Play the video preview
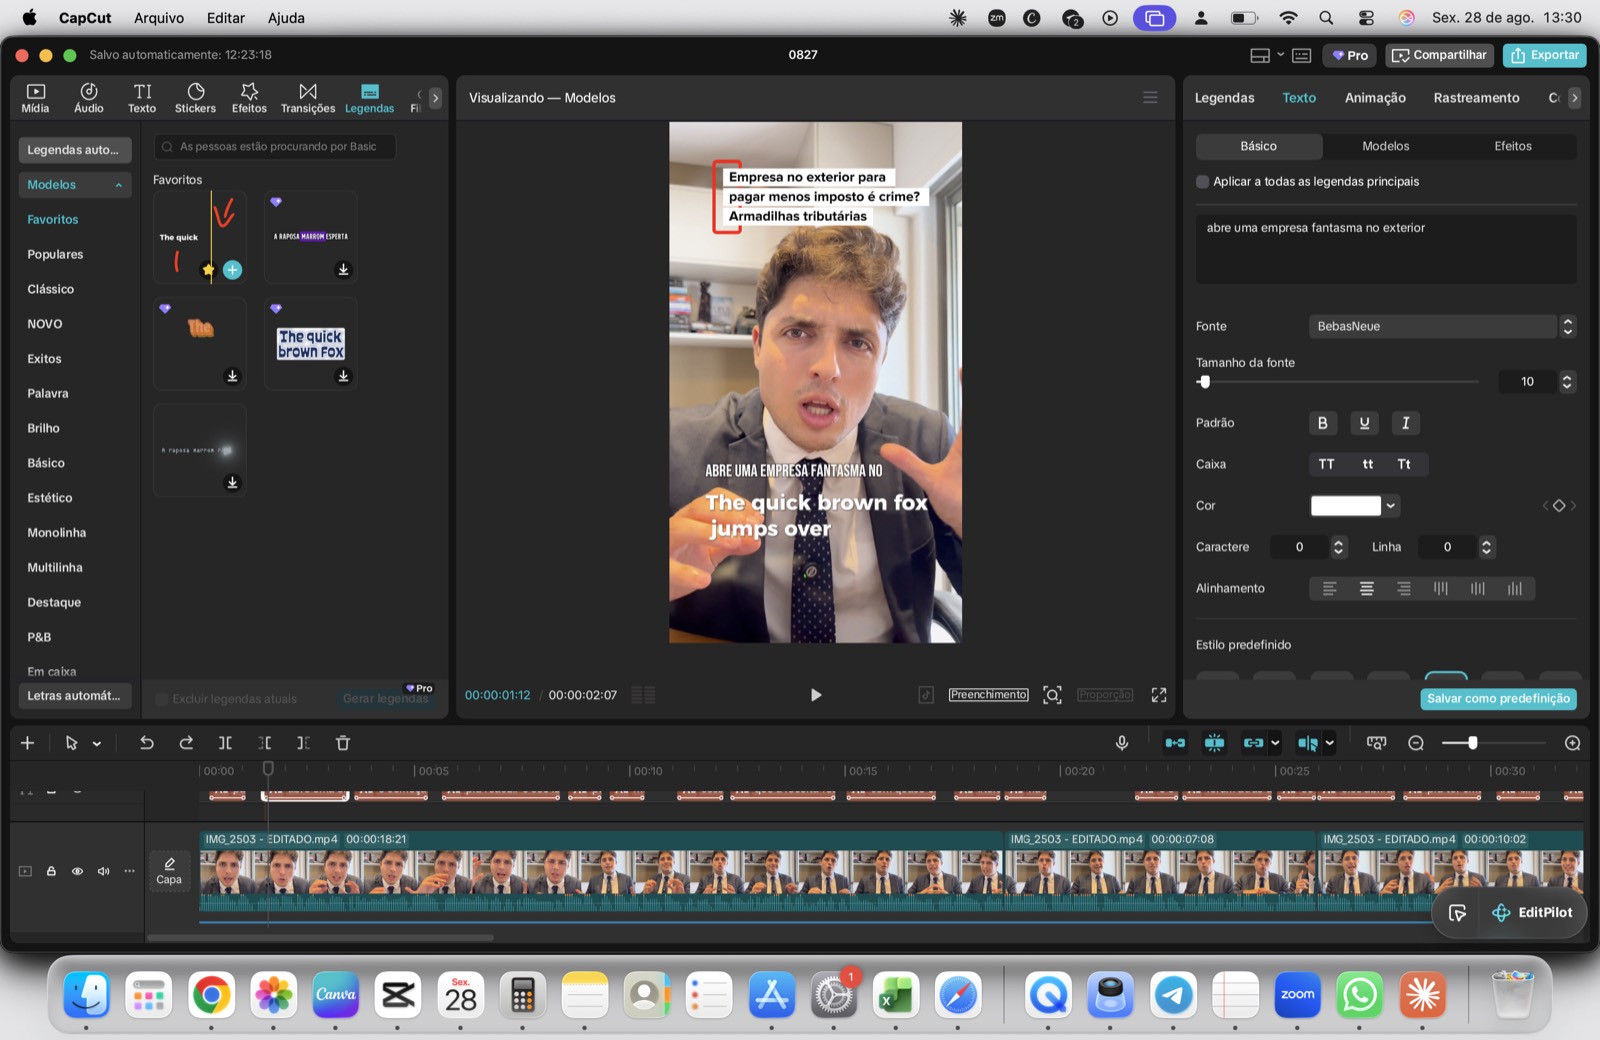1600x1040 pixels. [x=816, y=695]
